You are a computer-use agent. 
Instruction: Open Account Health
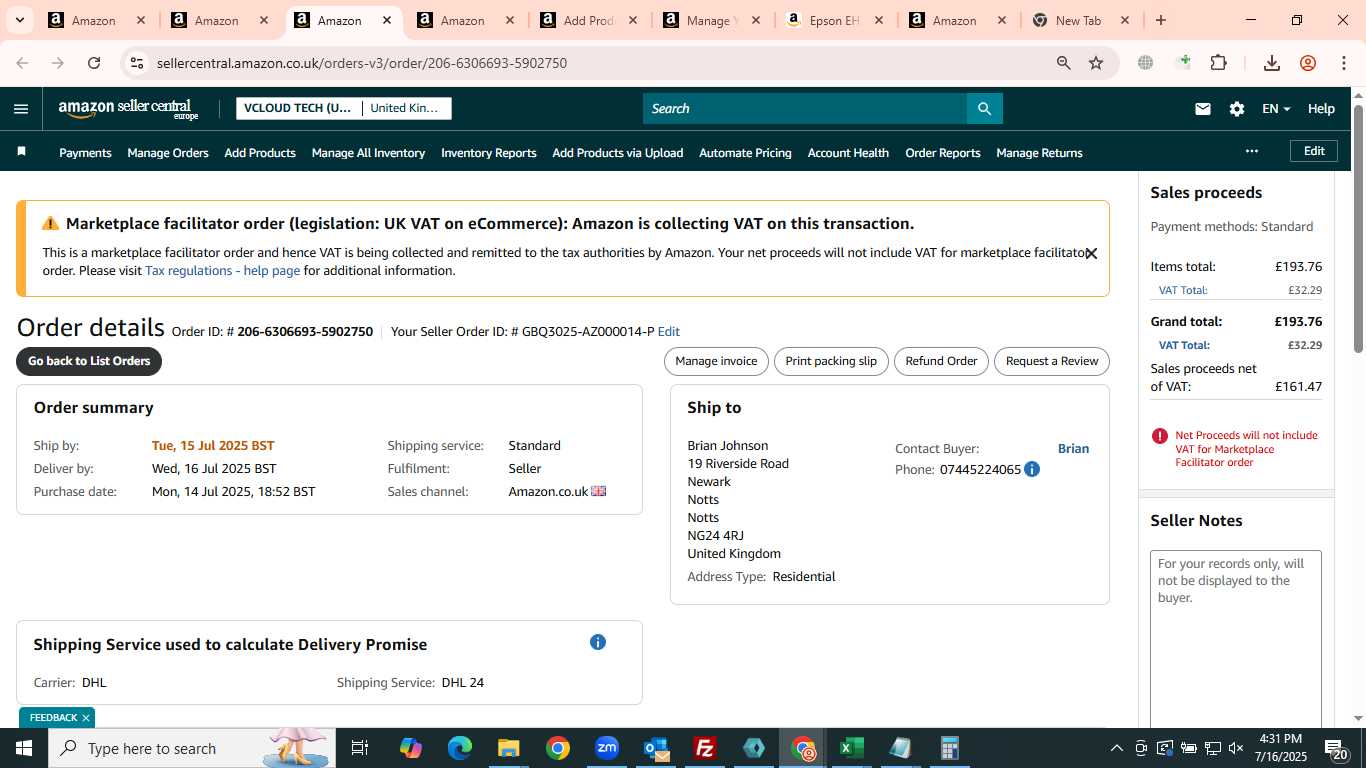coord(848,153)
